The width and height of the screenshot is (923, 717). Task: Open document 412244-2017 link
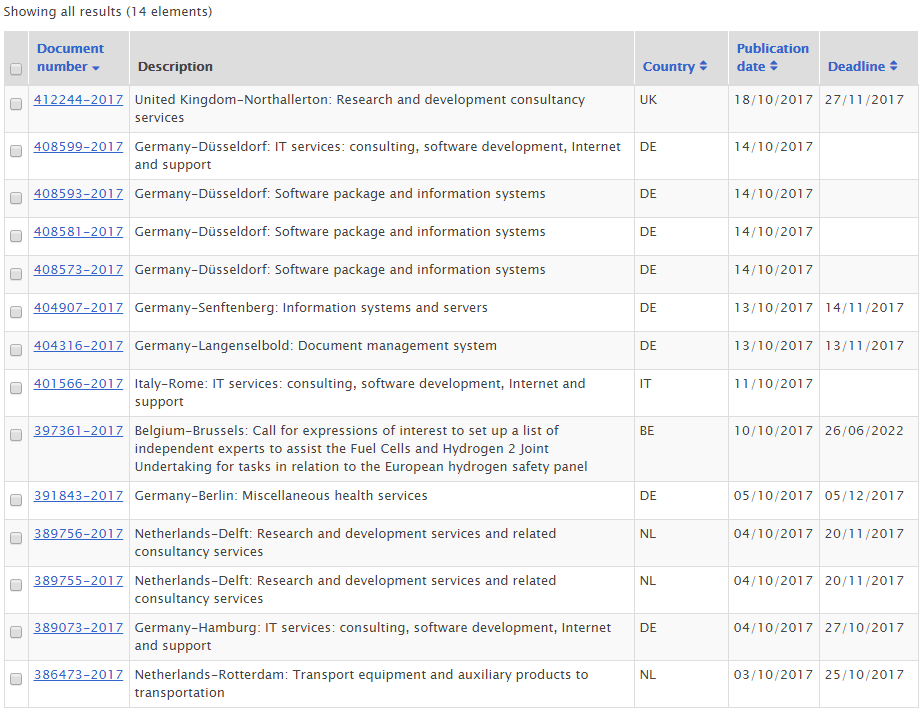tap(78, 100)
